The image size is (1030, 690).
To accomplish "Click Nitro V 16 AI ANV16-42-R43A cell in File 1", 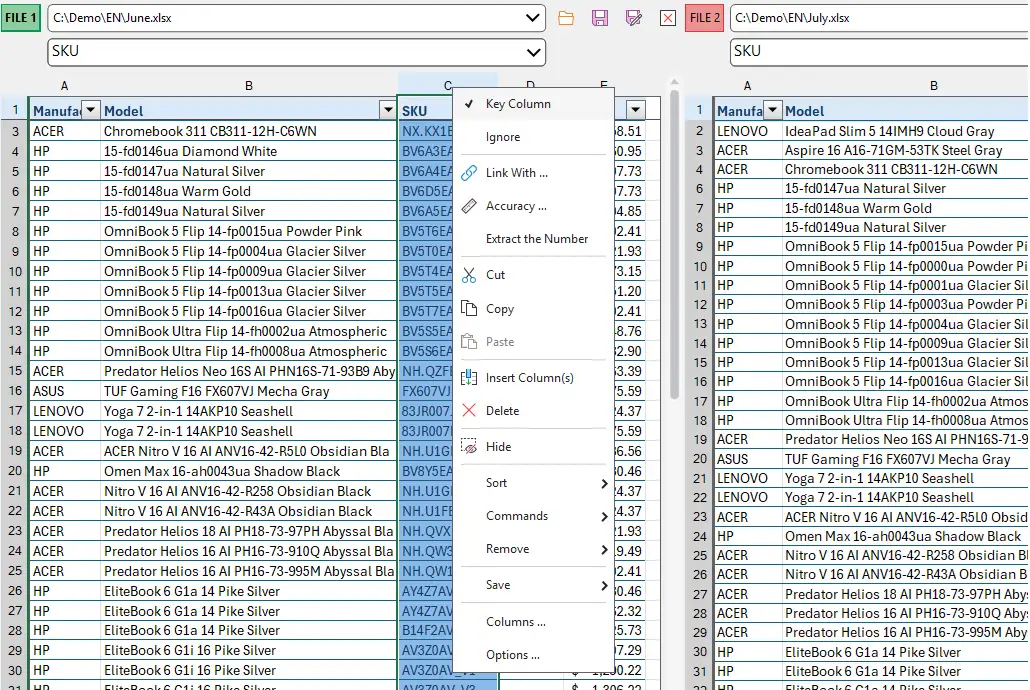I will (x=249, y=511).
